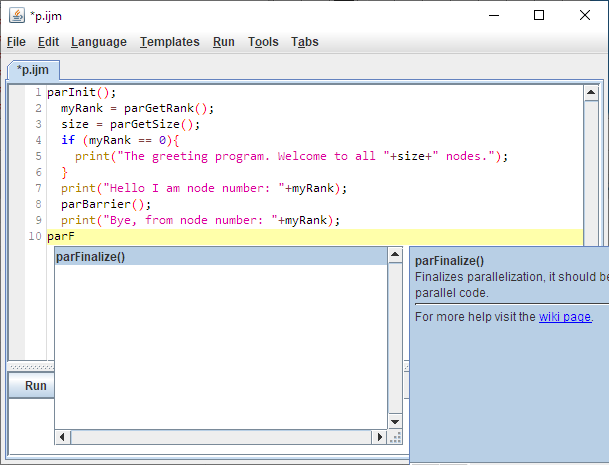Select parFinalize() in the autocomplete list
609x465 pixels.
[x=91, y=257]
